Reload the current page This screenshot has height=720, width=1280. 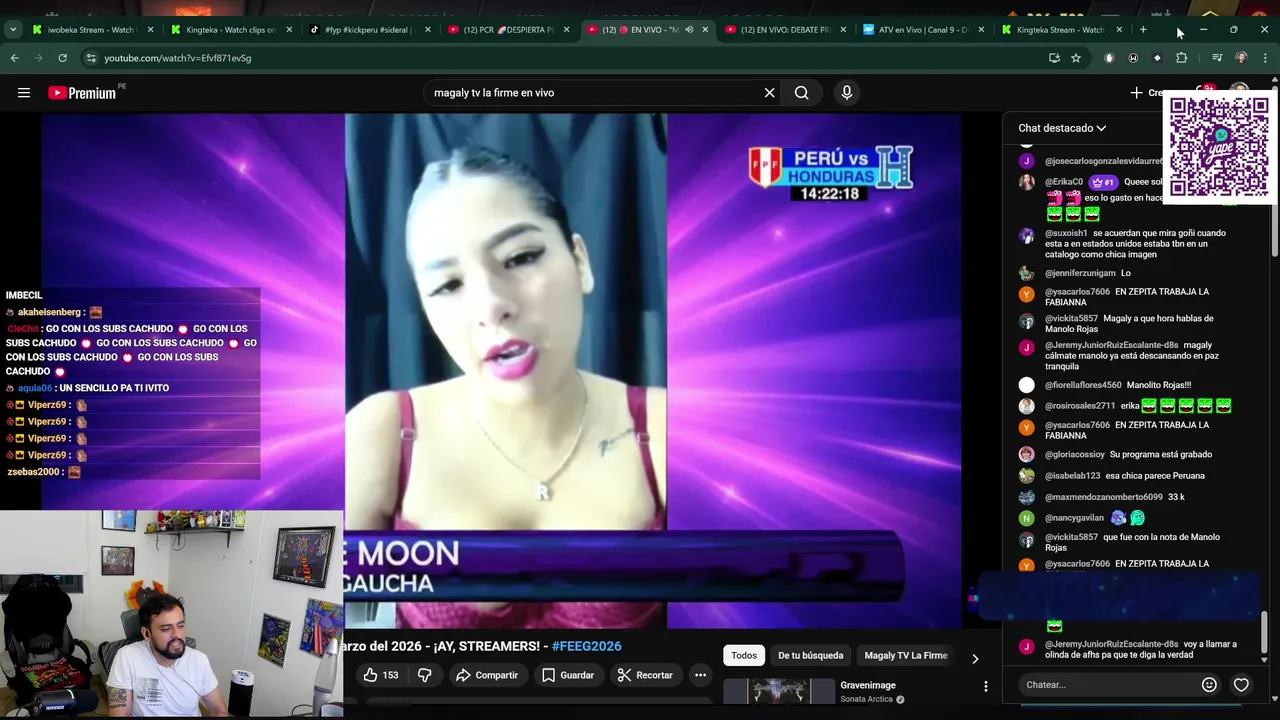[x=62, y=58]
